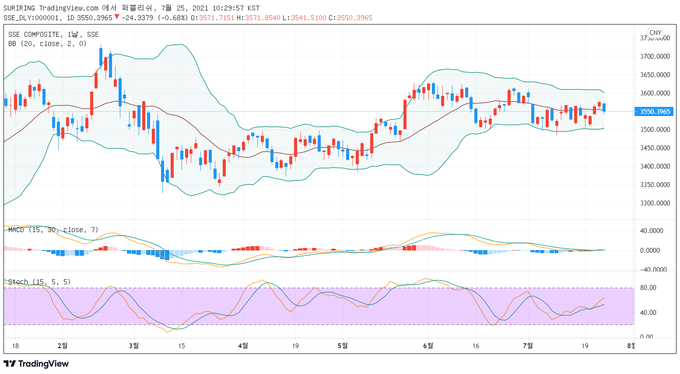Click the MACD 40.0000 axis label
This screenshot has height=374, width=680.
point(651,231)
